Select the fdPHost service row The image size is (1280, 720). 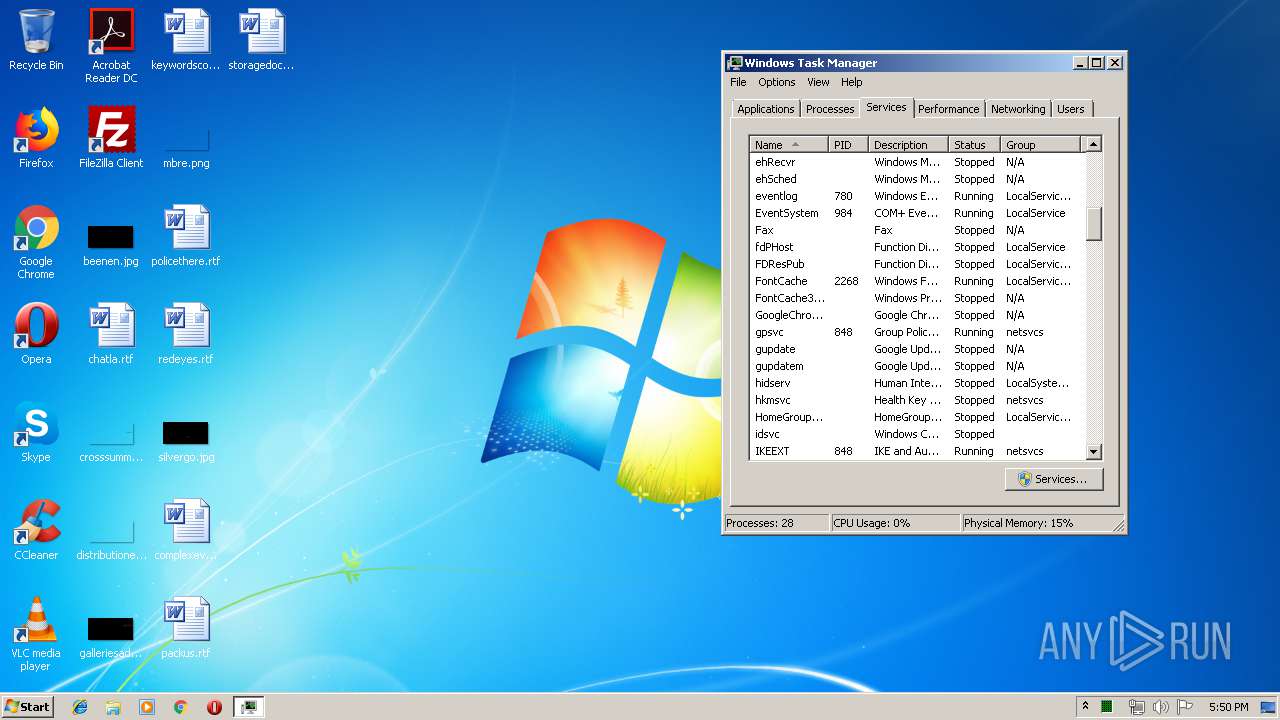pos(916,247)
